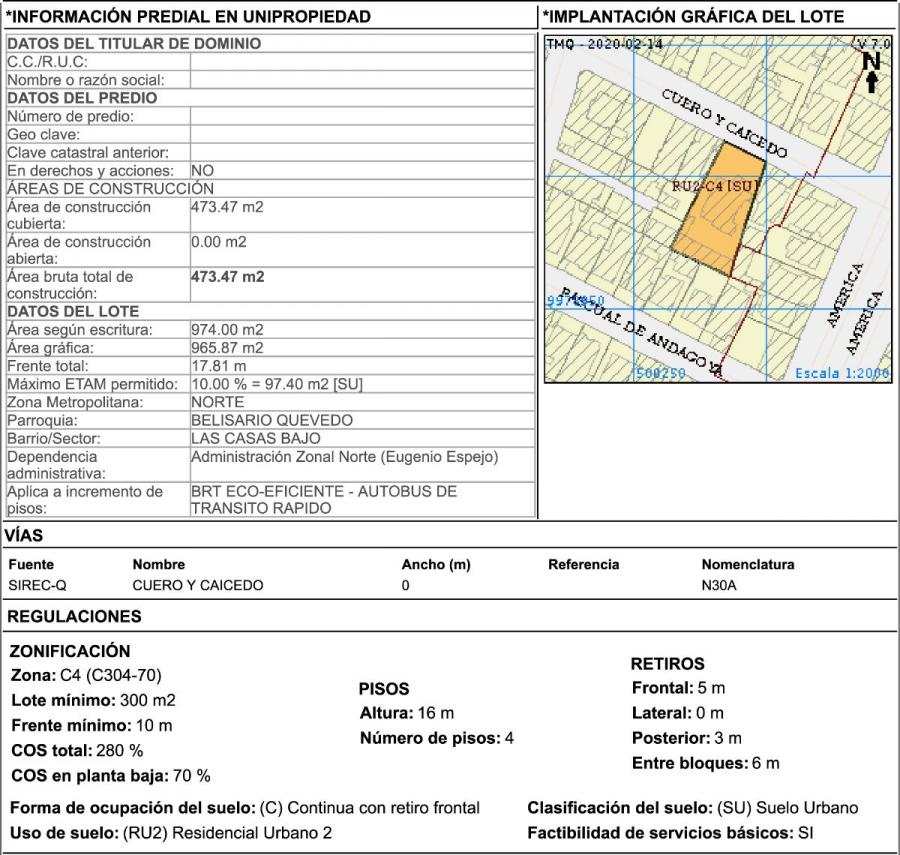
Task: Click the Número de predio value field
Action: click(362, 116)
